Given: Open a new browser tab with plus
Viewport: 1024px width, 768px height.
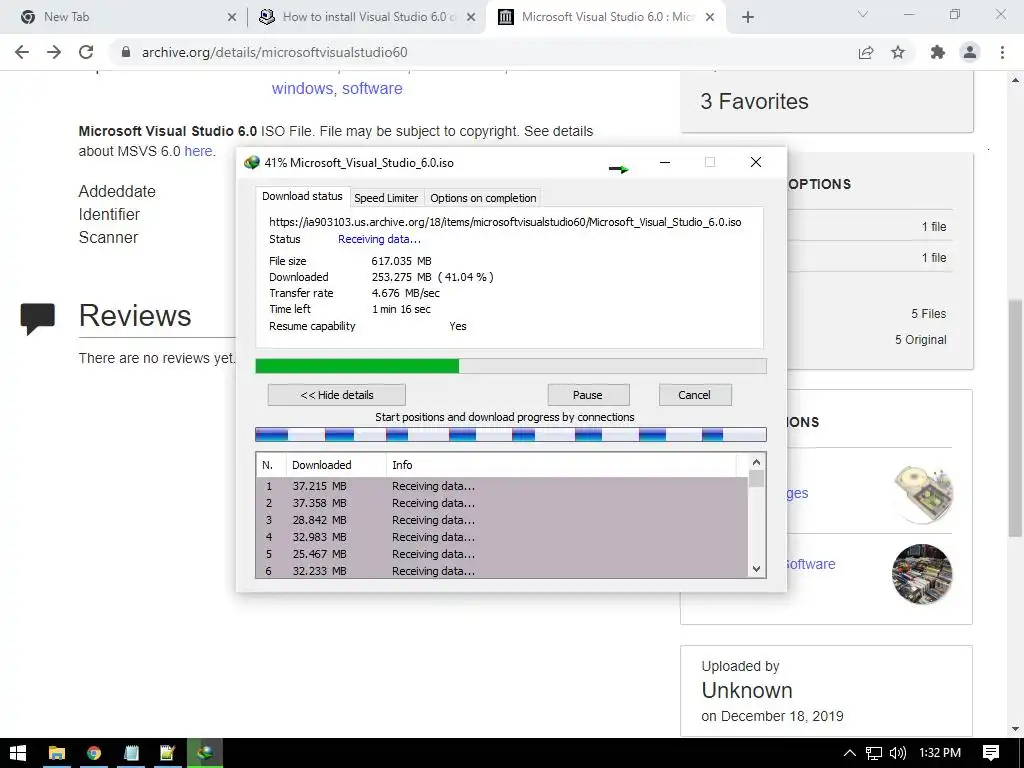Looking at the screenshot, I should click(748, 17).
